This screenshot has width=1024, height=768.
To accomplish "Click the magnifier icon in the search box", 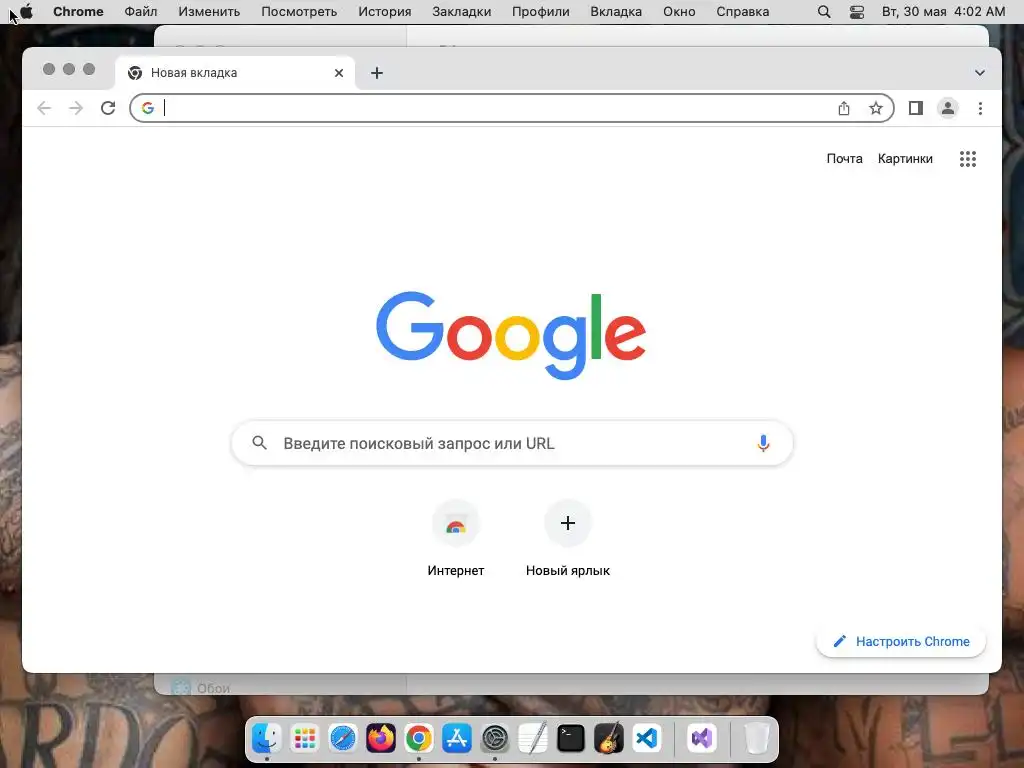I will [x=259, y=443].
